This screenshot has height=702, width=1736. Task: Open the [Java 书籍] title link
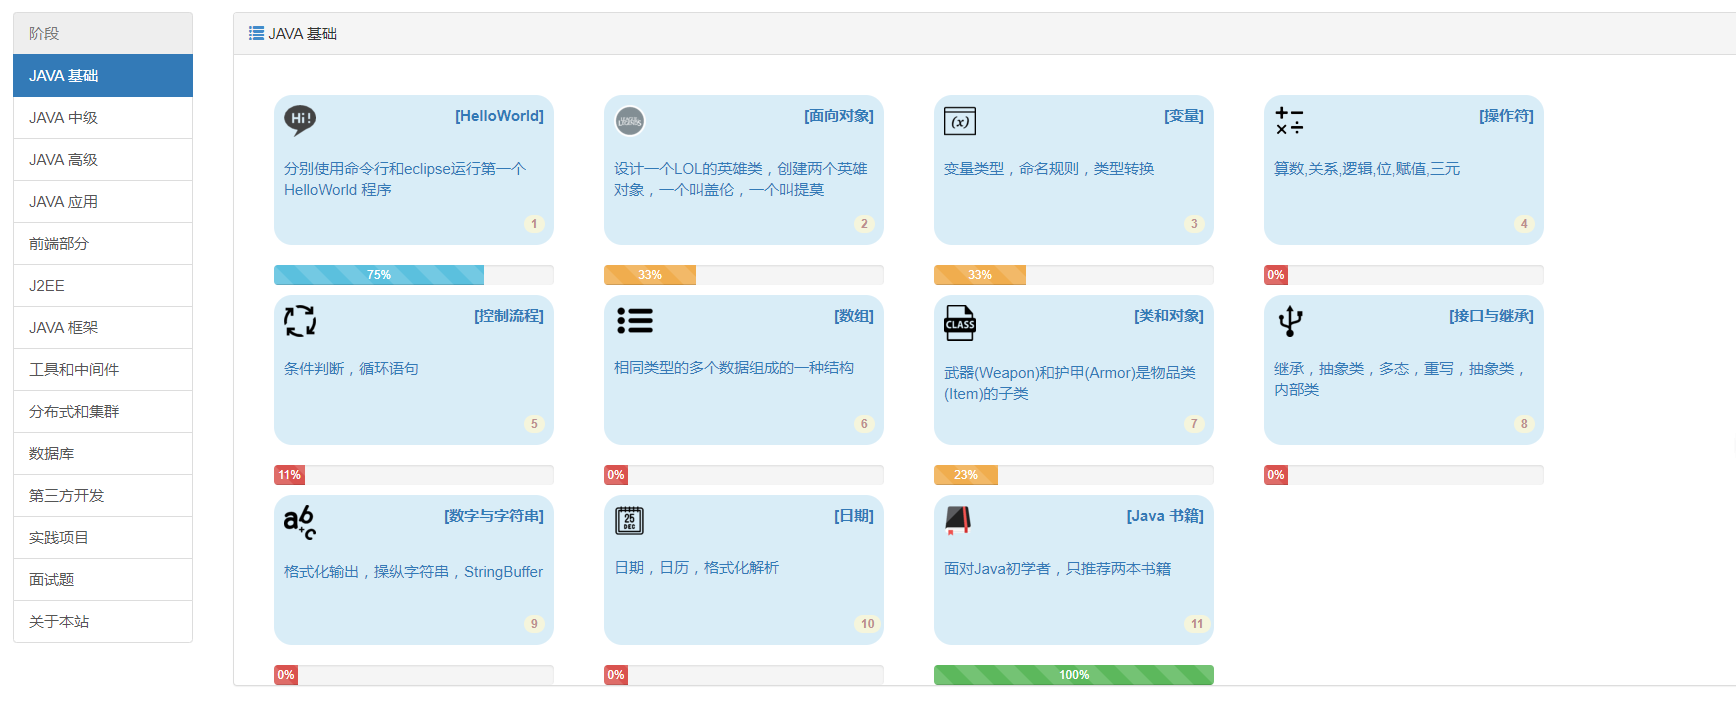pyautogui.click(x=1165, y=516)
